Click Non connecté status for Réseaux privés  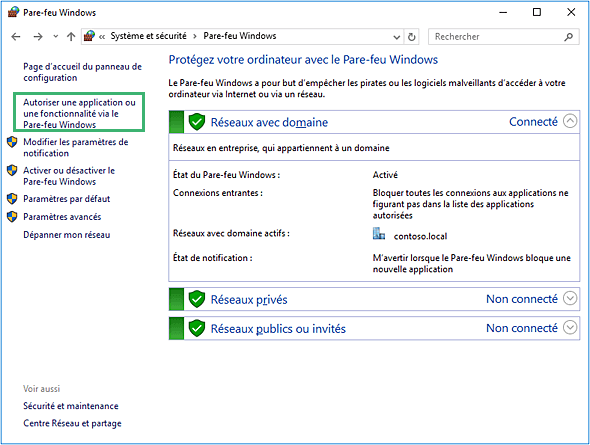point(522,299)
